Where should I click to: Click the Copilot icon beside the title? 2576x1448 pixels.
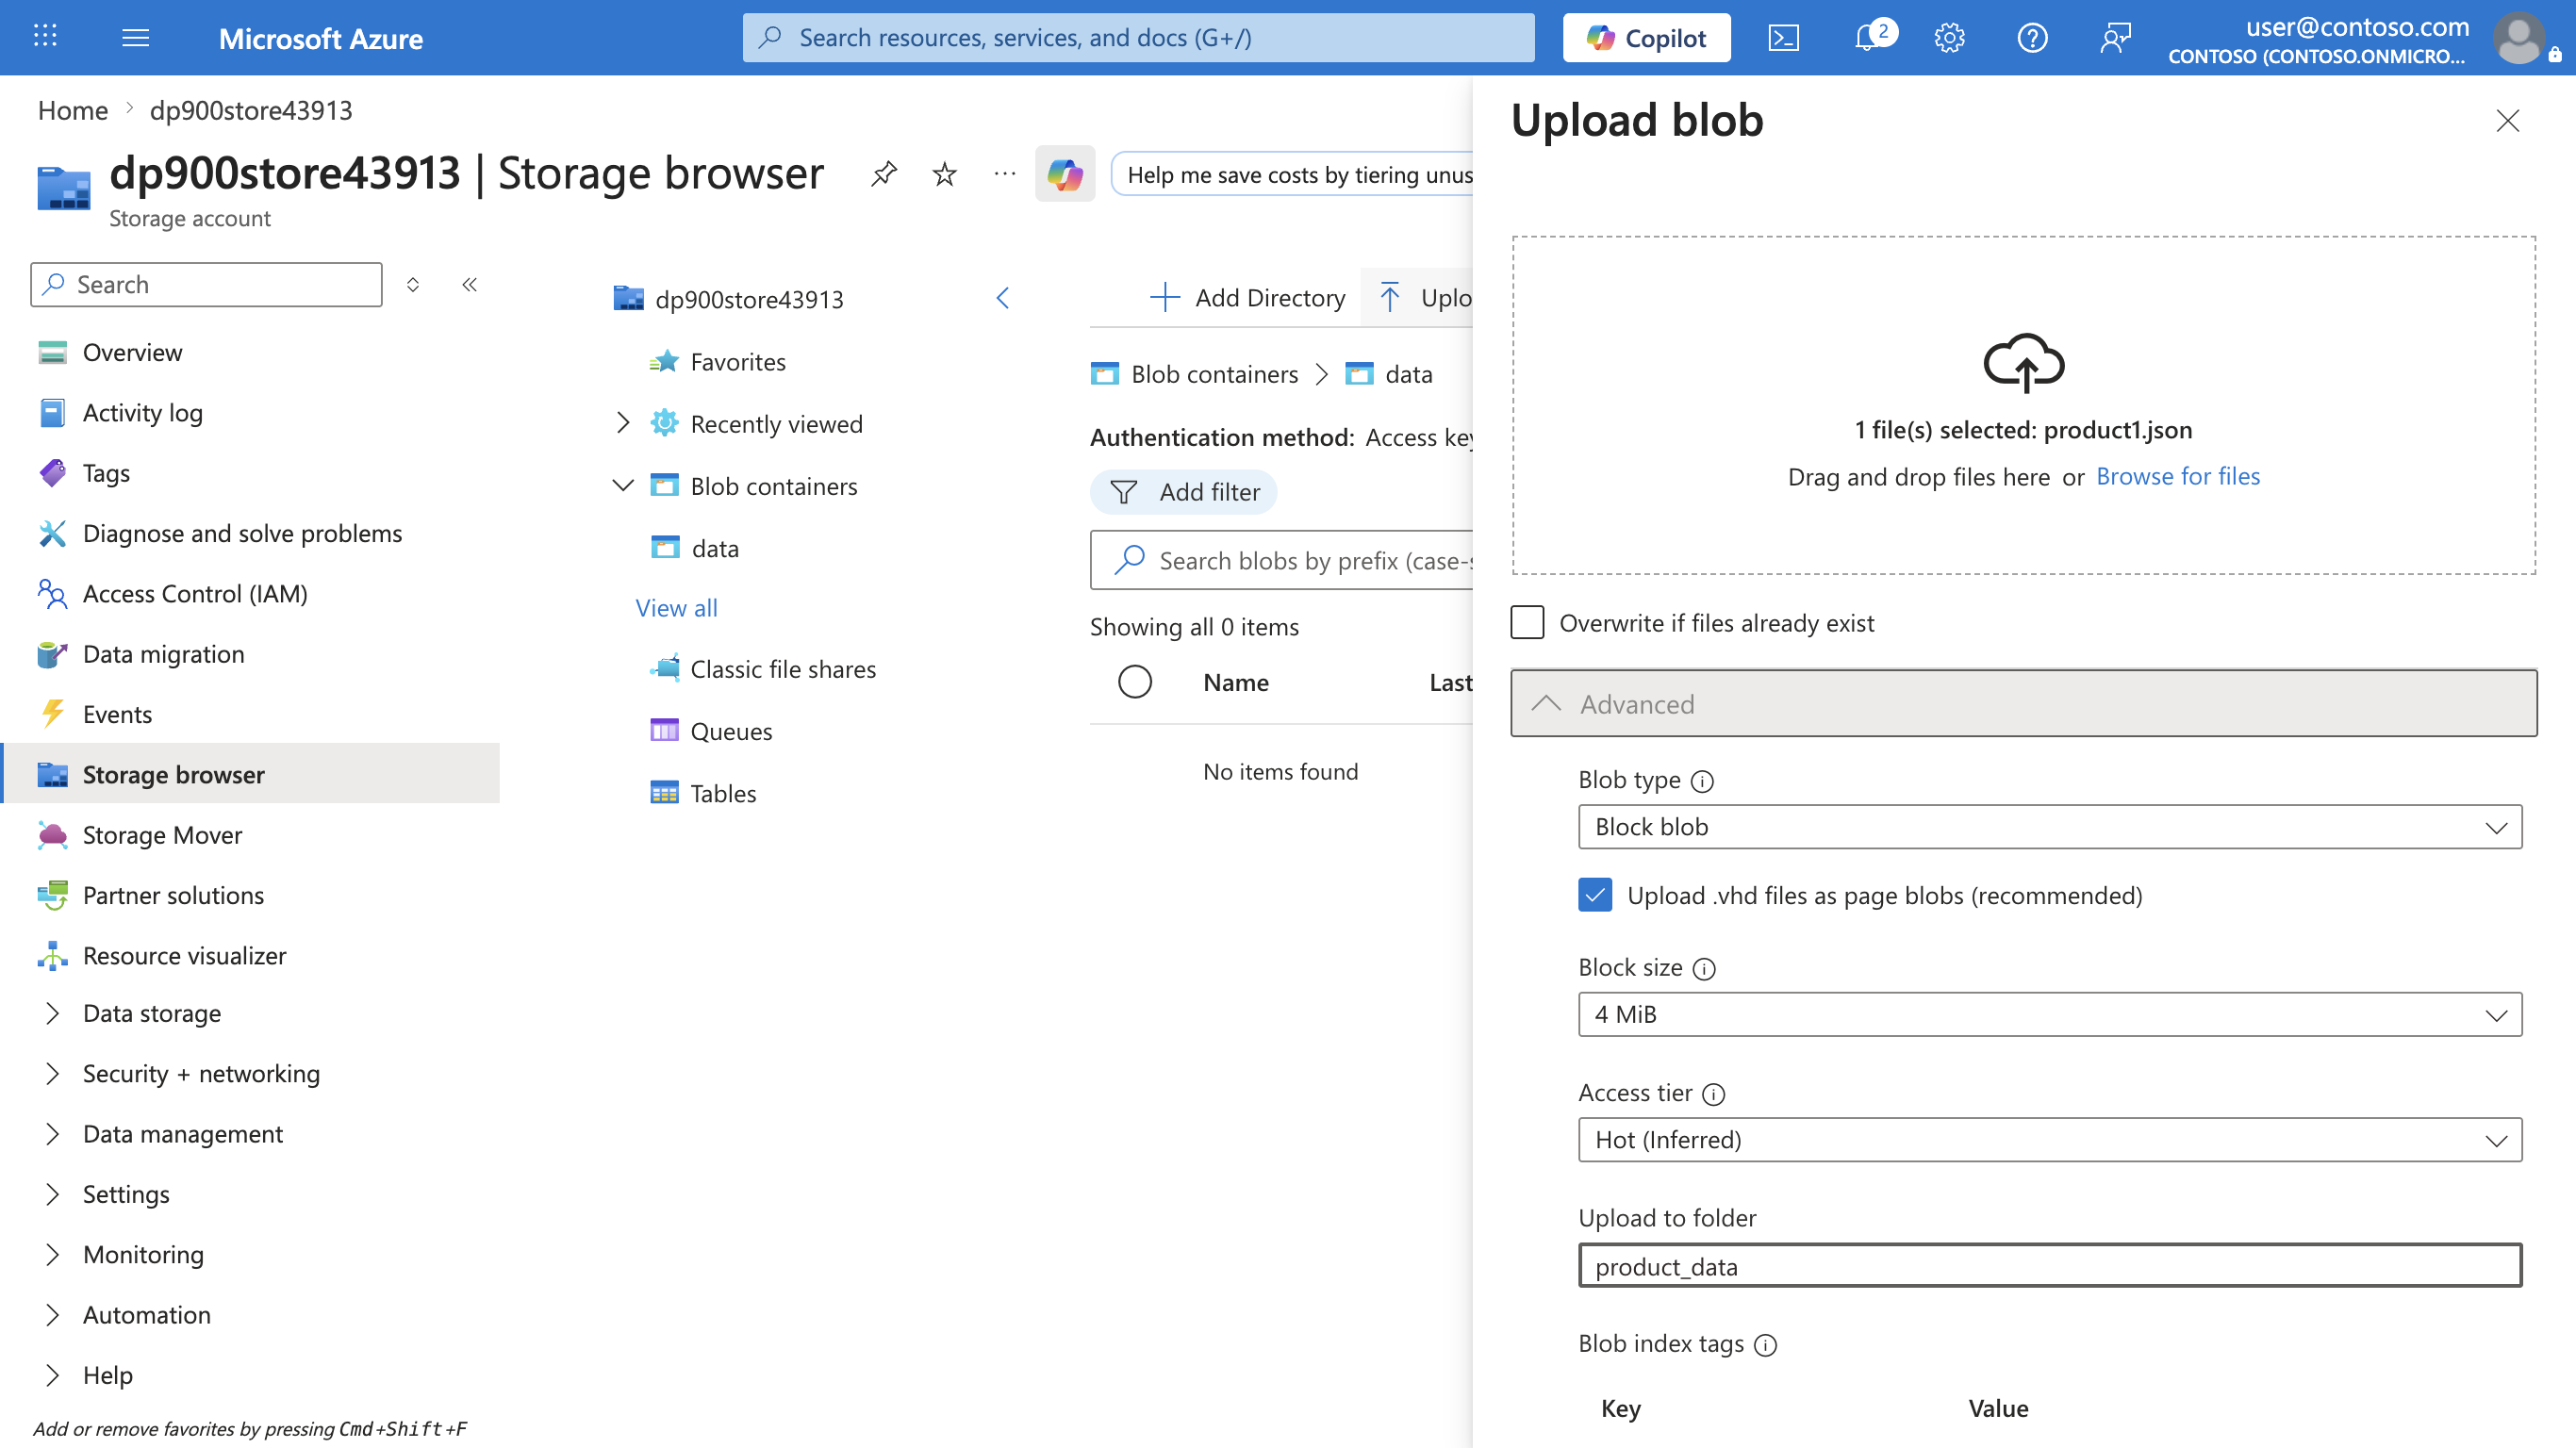[x=1065, y=174]
